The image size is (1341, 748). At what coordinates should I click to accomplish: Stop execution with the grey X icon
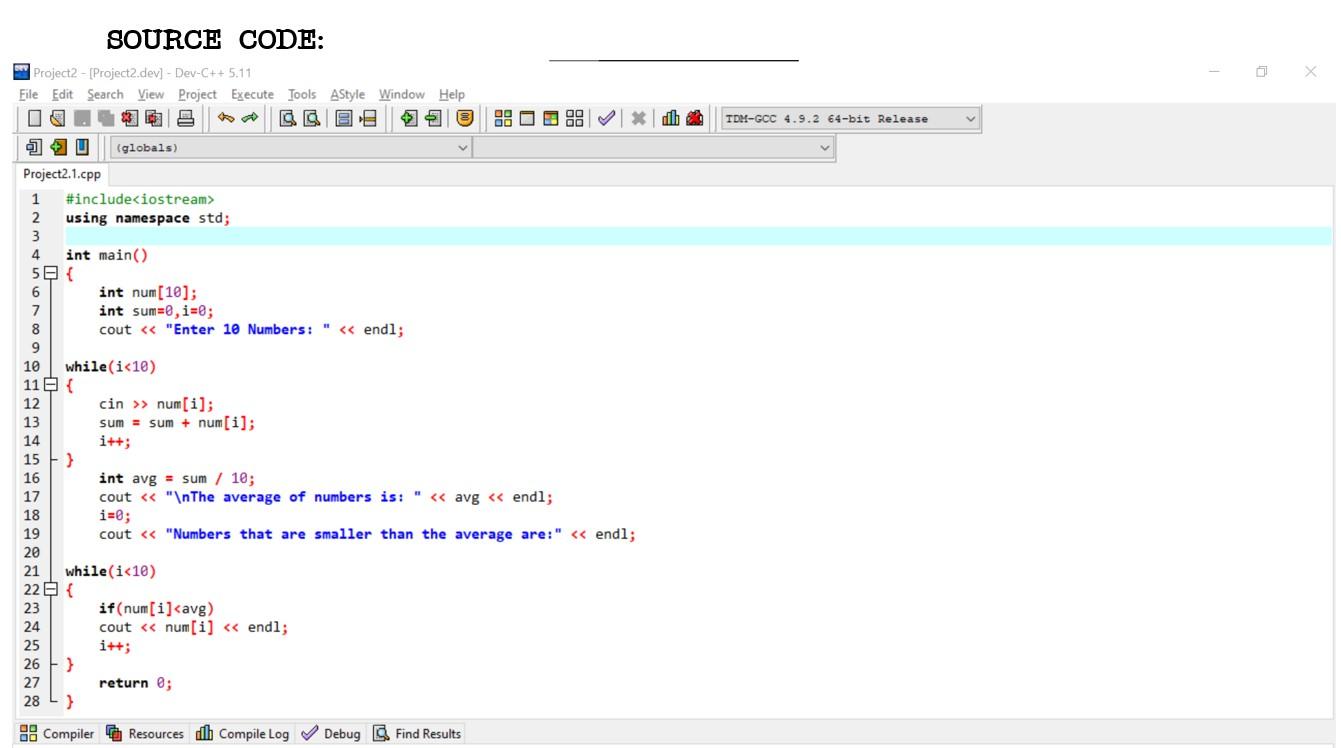point(637,120)
